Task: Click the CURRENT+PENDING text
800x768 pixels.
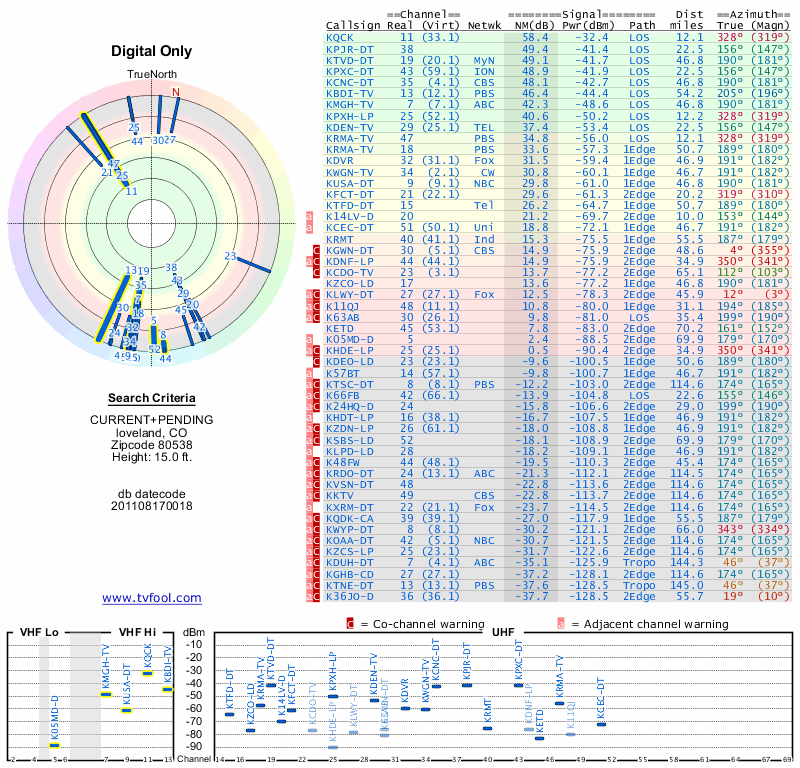Action: [x=152, y=420]
